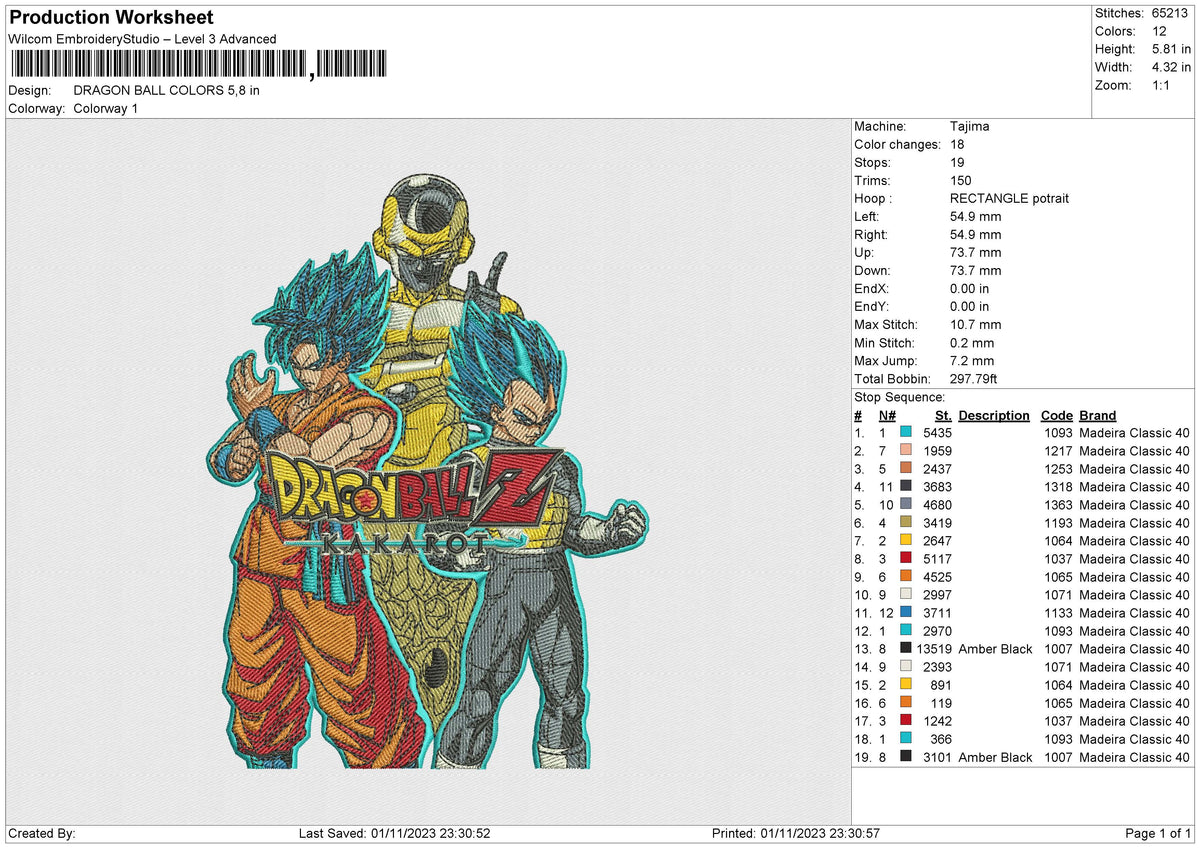Select 'Page 1 of 1' in footer
Viewport: 1200px width, 848px height.
click(x=1158, y=834)
